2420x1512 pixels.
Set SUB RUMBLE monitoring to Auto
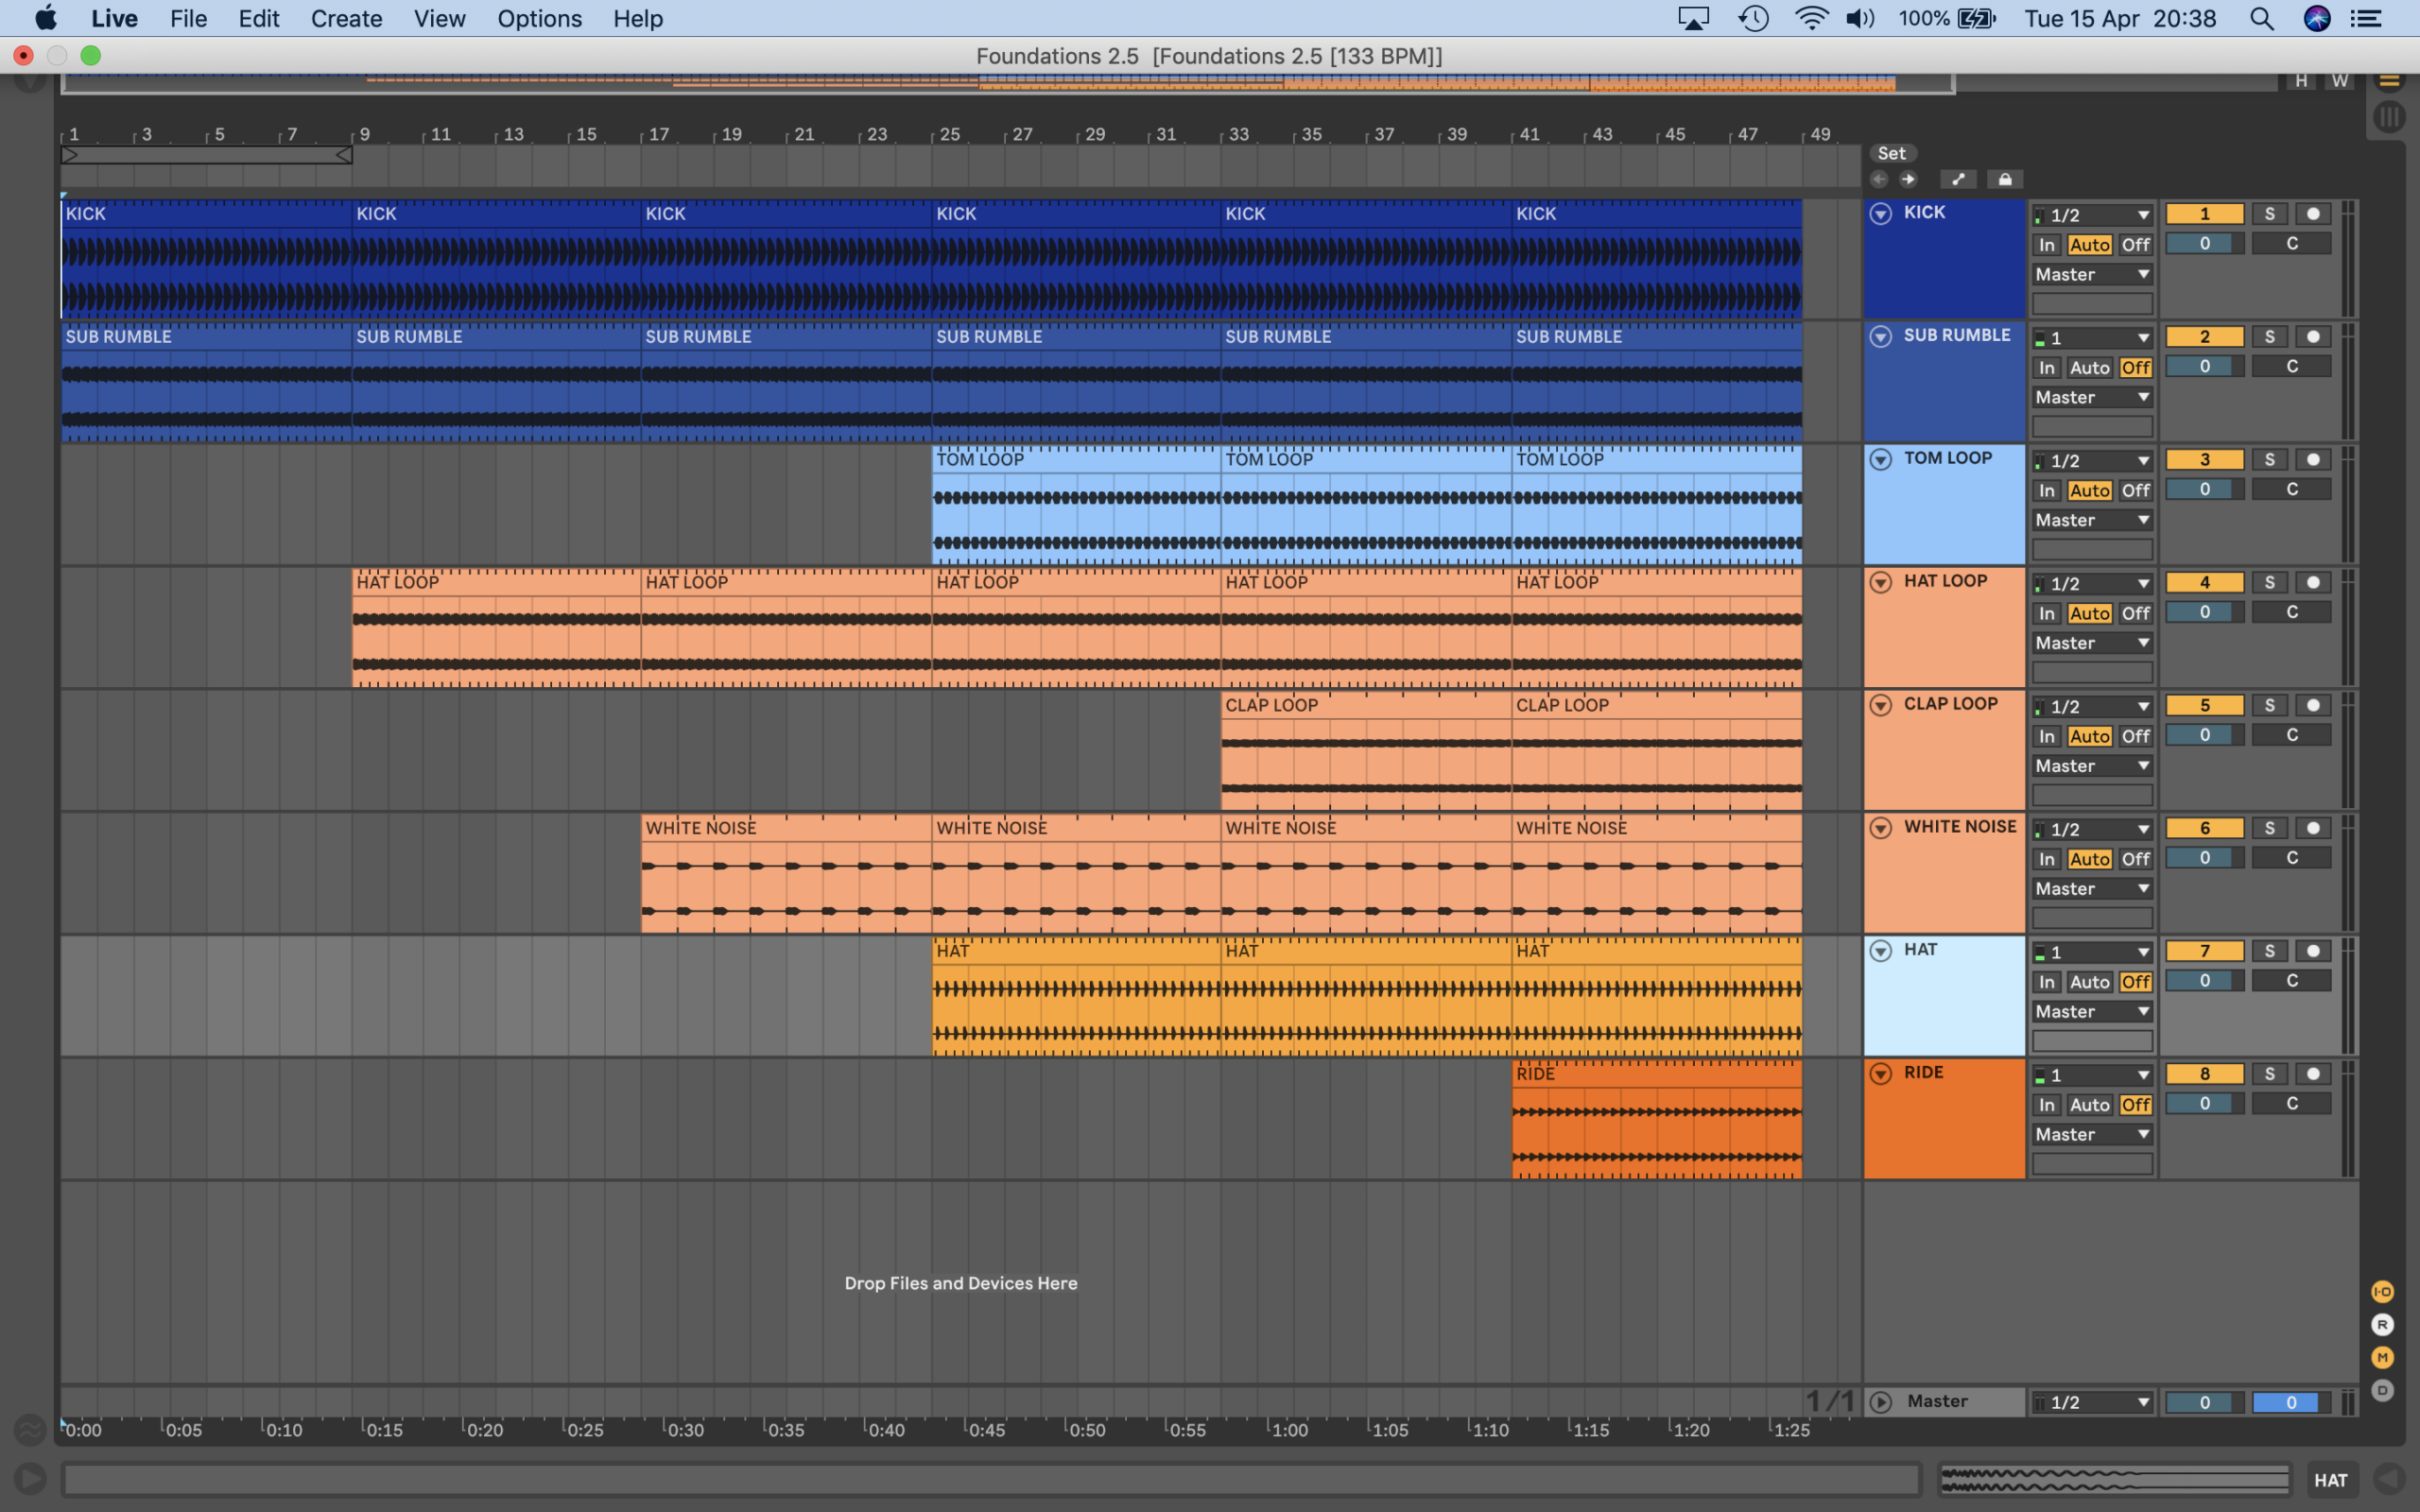(2089, 368)
